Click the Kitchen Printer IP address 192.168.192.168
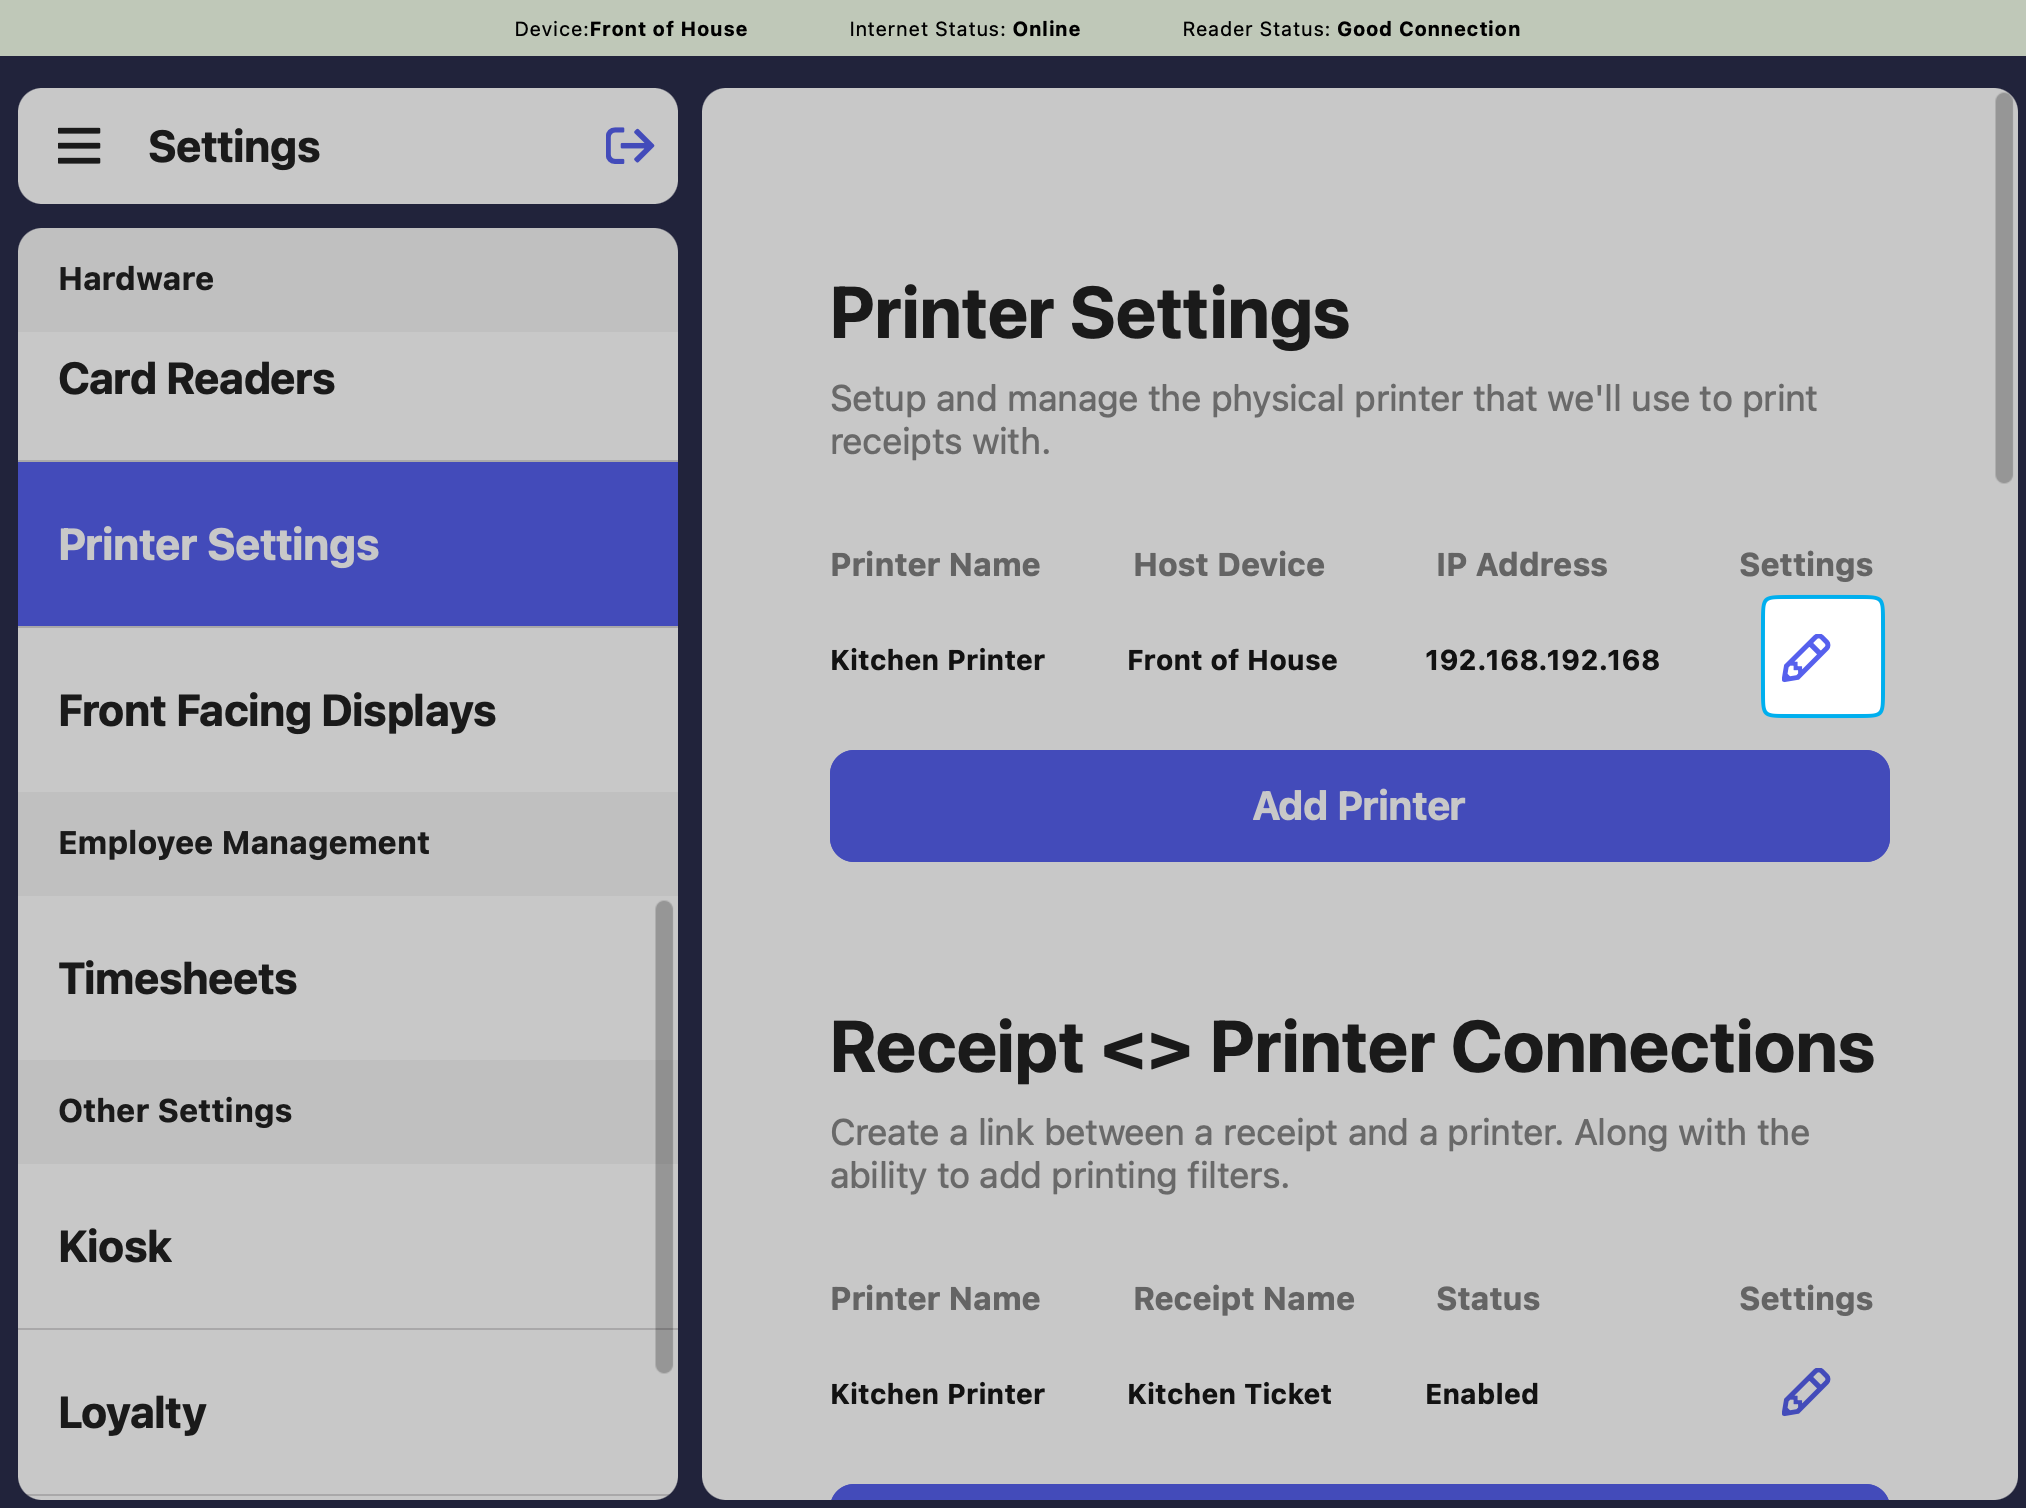Image resolution: width=2026 pixels, height=1508 pixels. (x=1541, y=660)
